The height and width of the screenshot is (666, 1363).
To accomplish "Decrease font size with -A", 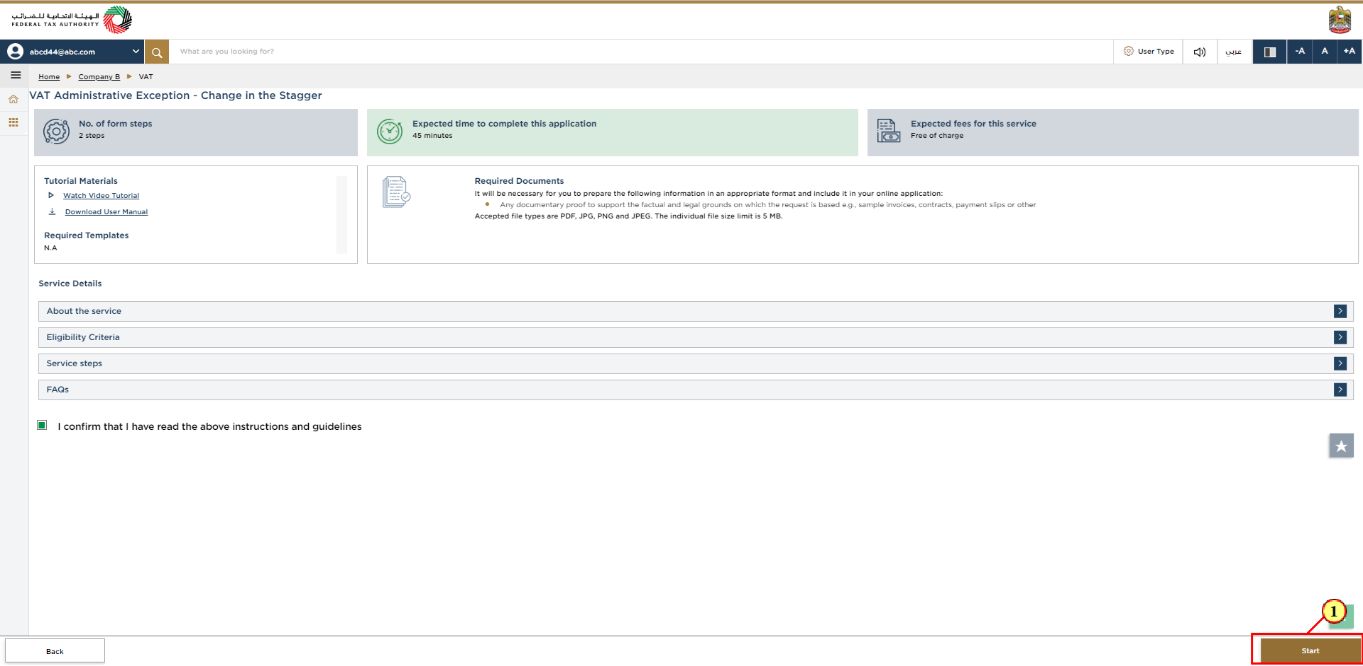I will (x=1300, y=51).
